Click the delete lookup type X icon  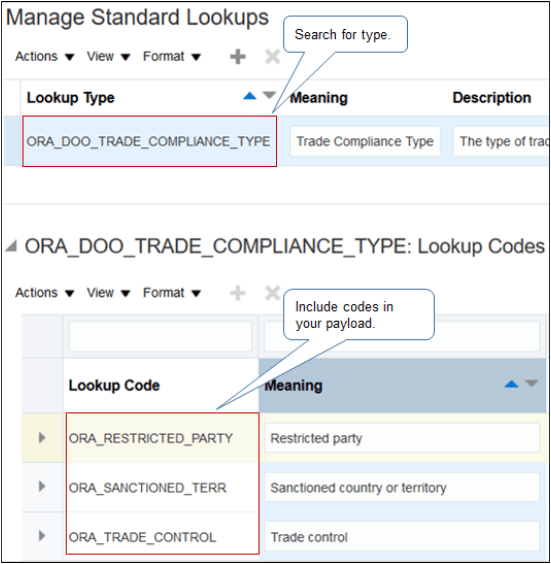[272, 56]
